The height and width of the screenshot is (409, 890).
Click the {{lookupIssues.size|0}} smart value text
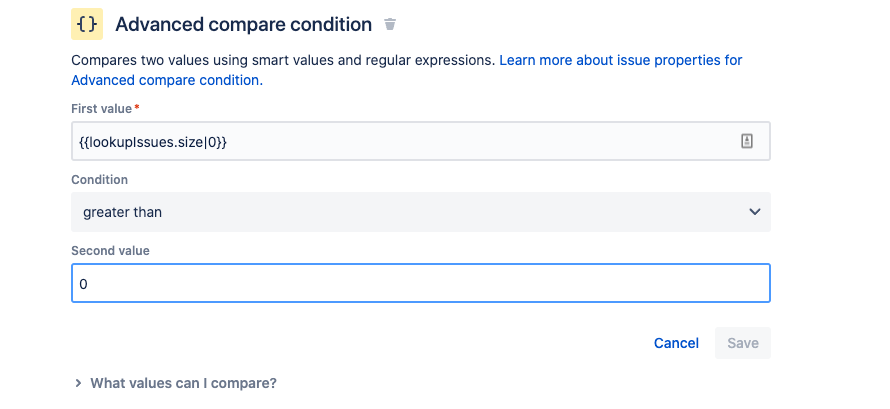153,142
